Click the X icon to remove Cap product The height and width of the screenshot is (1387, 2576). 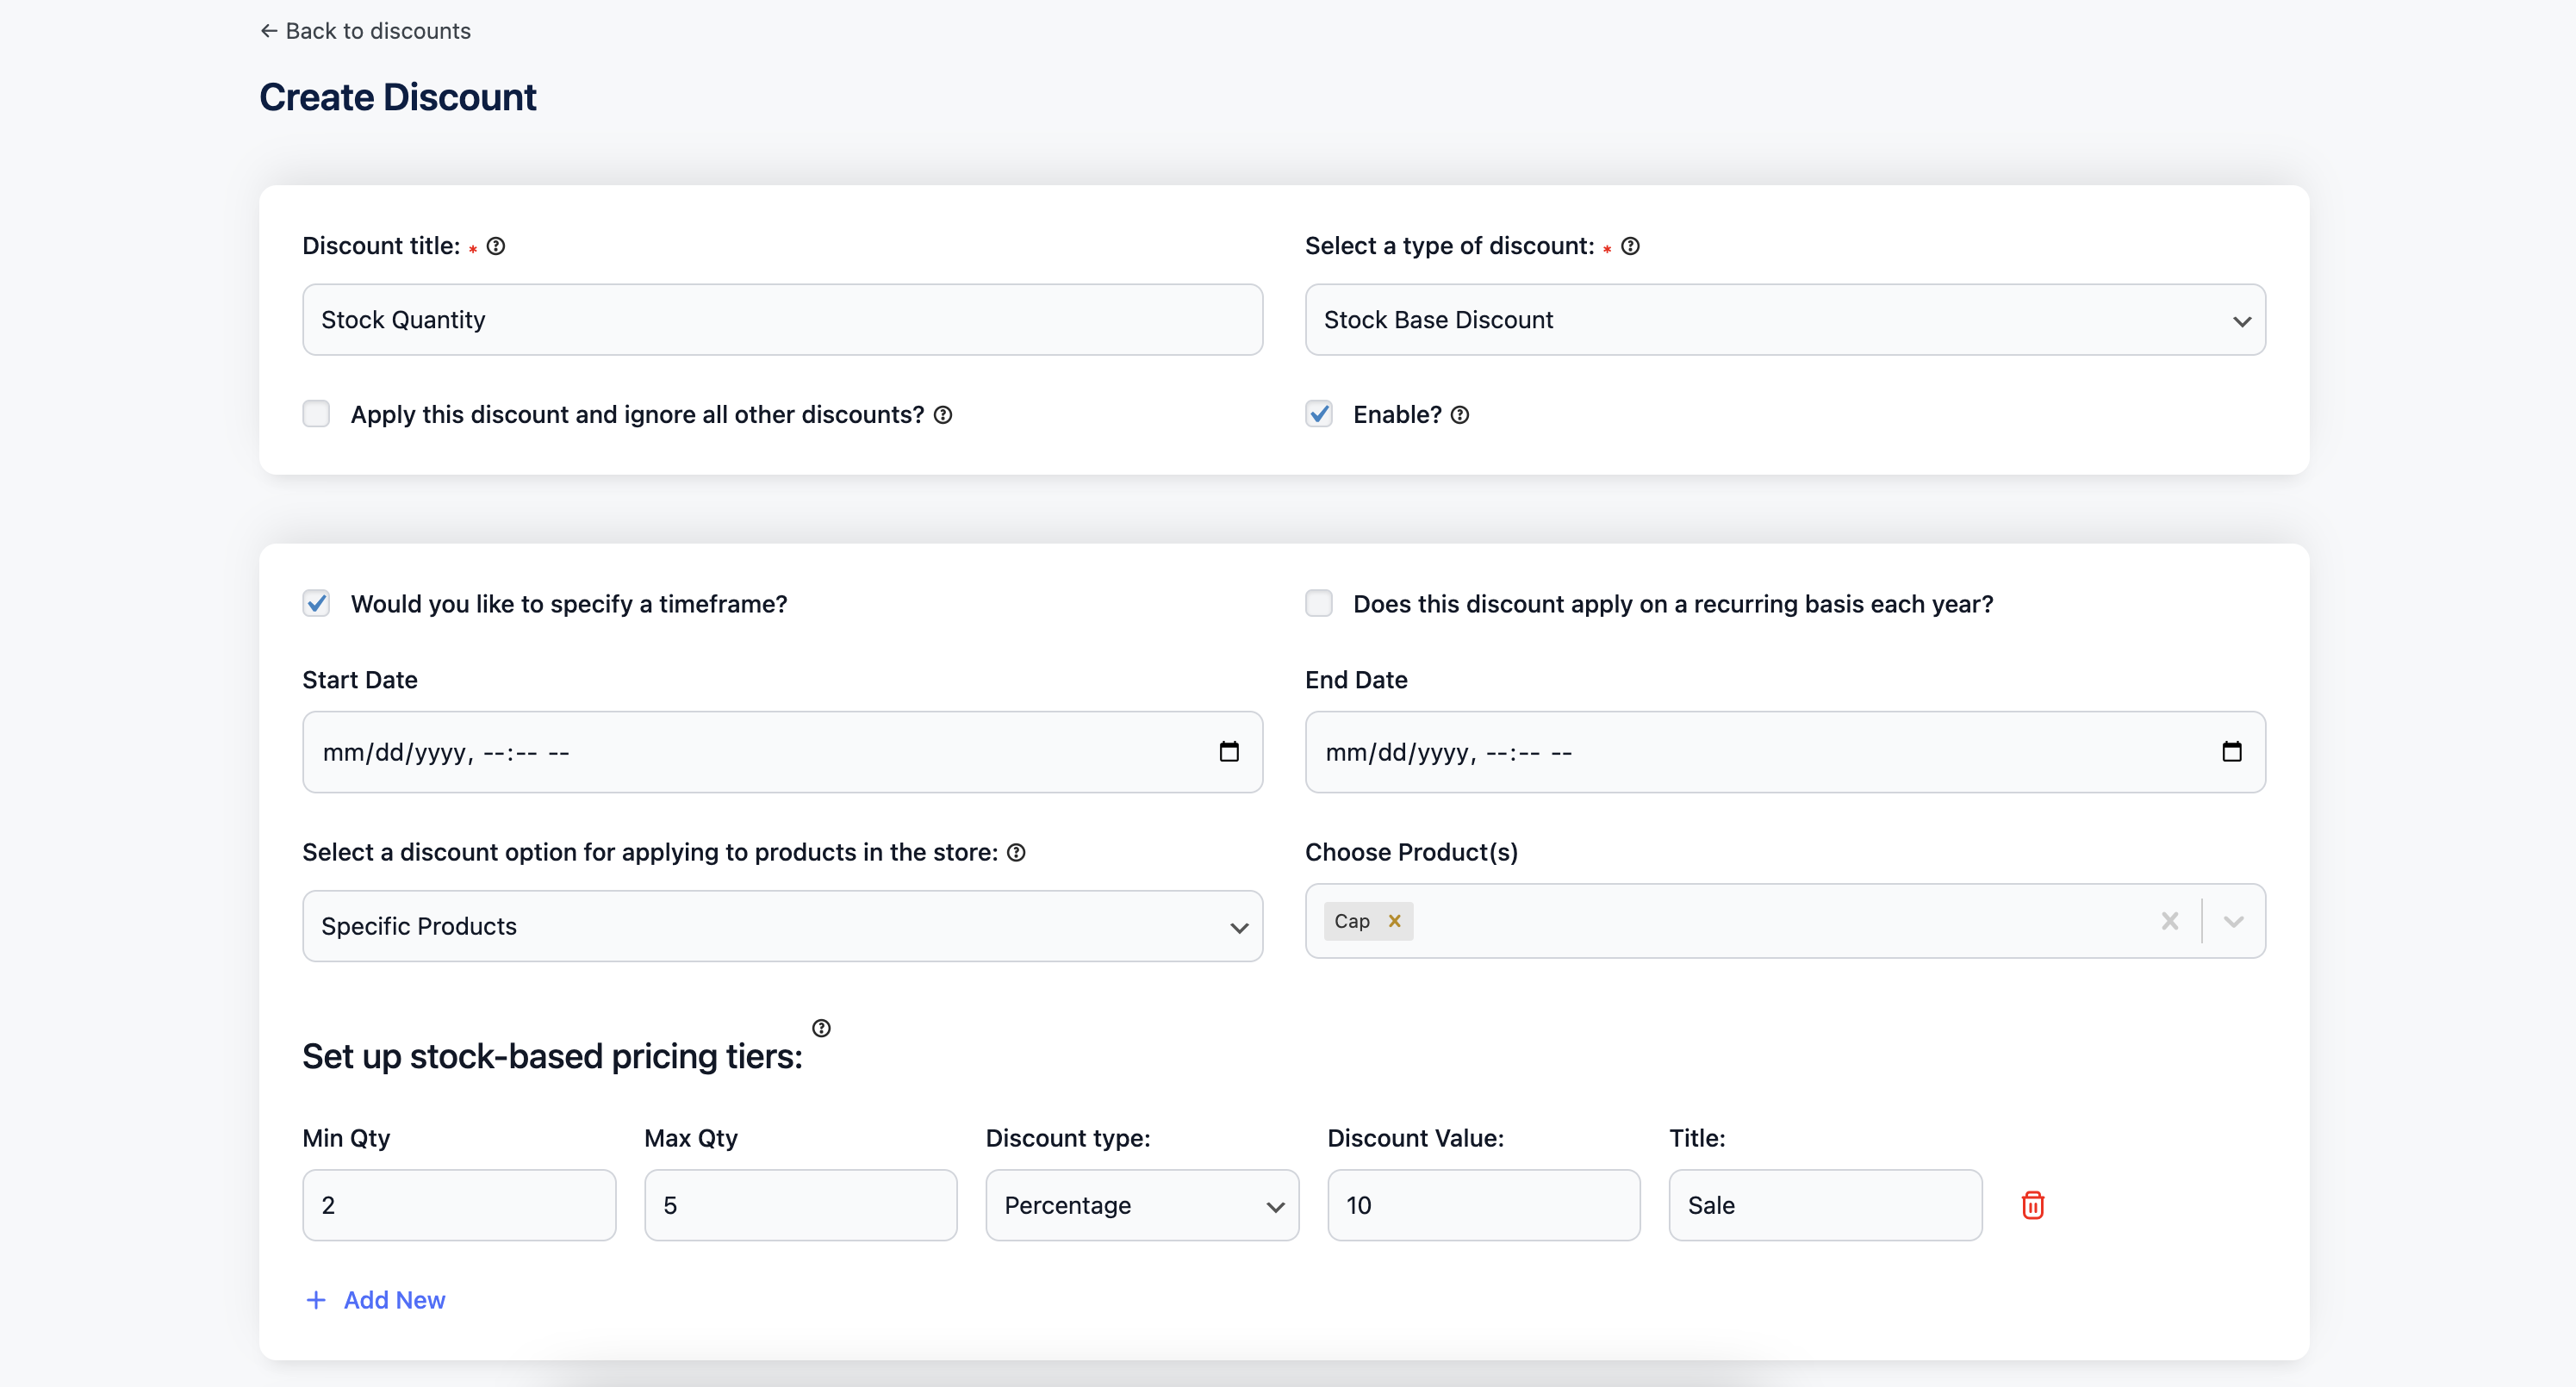[1396, 921]
